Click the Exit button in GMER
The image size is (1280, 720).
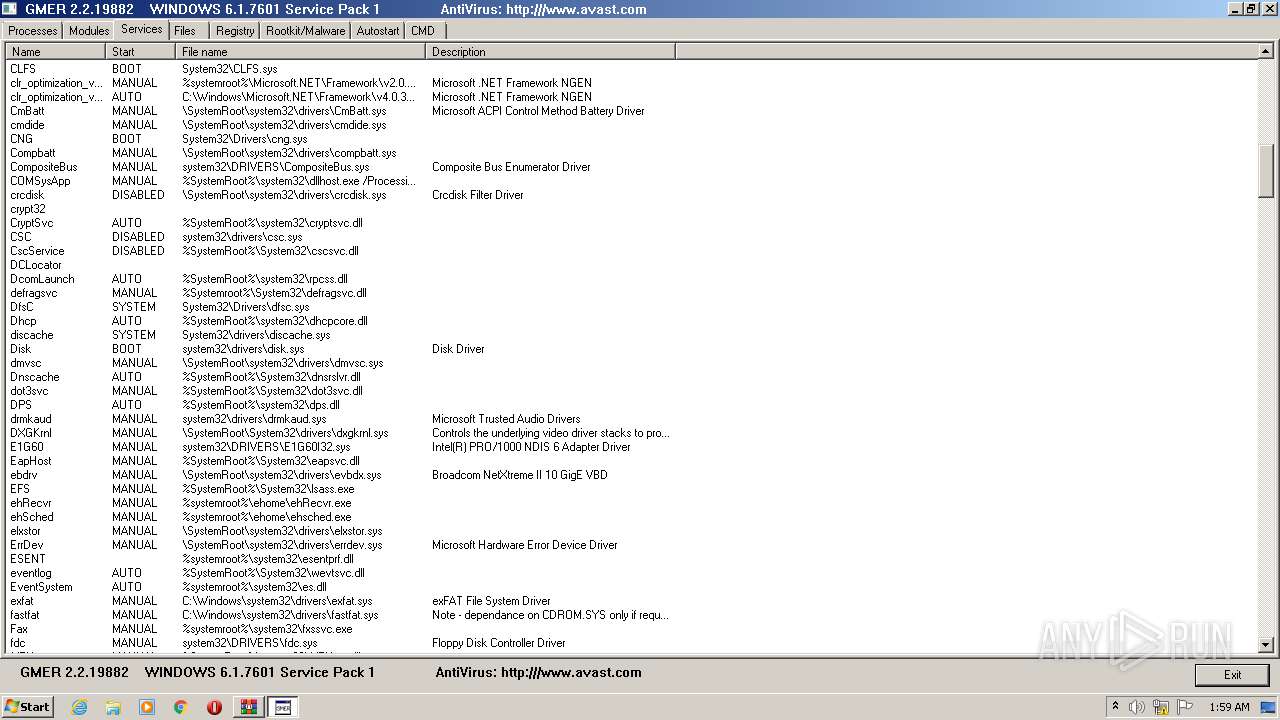point(1232,675)
